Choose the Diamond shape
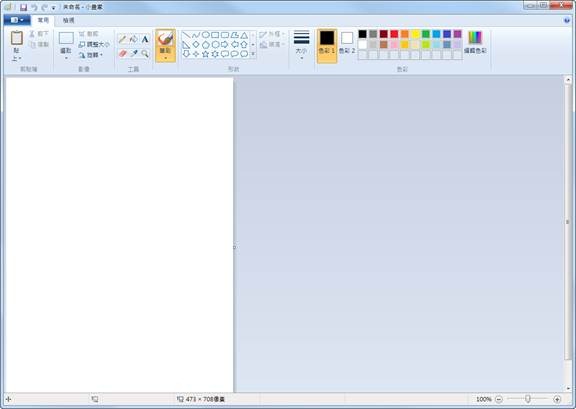576x409 pixels. pyautogui.click(x=196, y=44)
